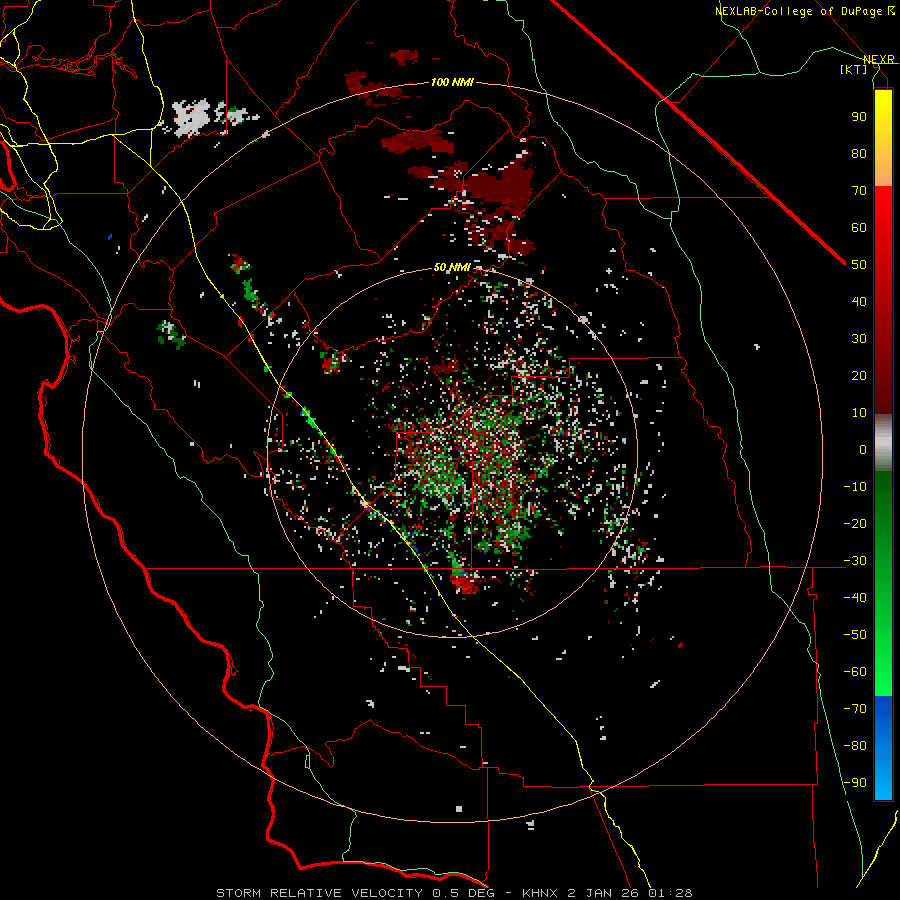Click the 80 value on velocity scale
Screen dimensions: 900x900
[x=859, y=153]
